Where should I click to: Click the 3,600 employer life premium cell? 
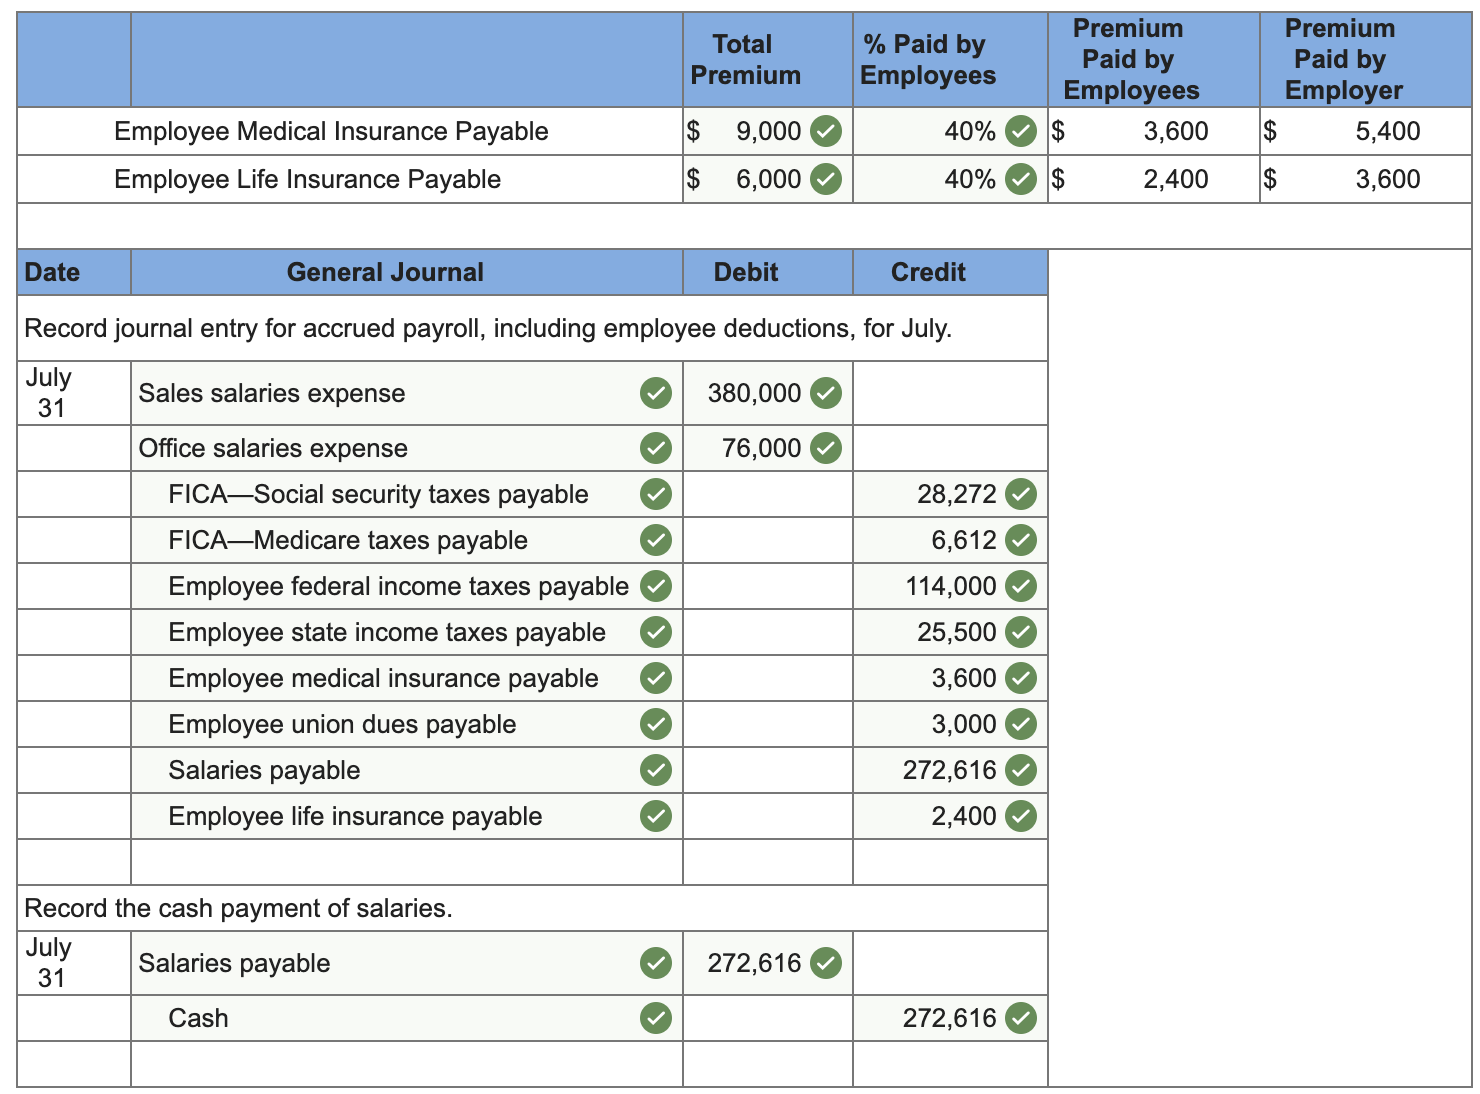(x=1366, y=179)
